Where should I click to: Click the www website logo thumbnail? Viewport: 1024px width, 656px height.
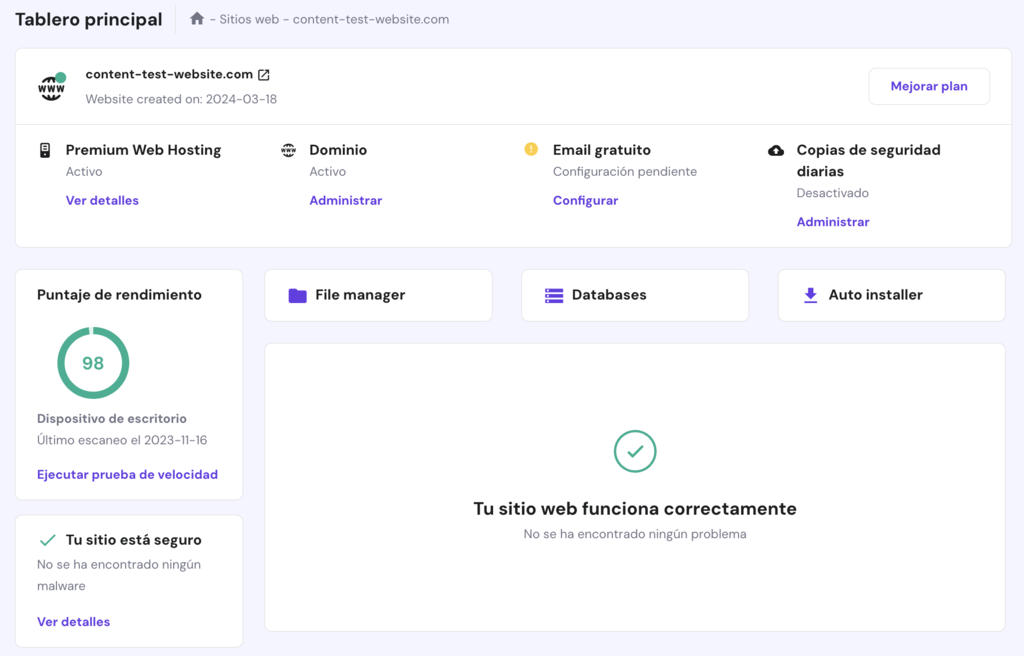pos(51,86)
